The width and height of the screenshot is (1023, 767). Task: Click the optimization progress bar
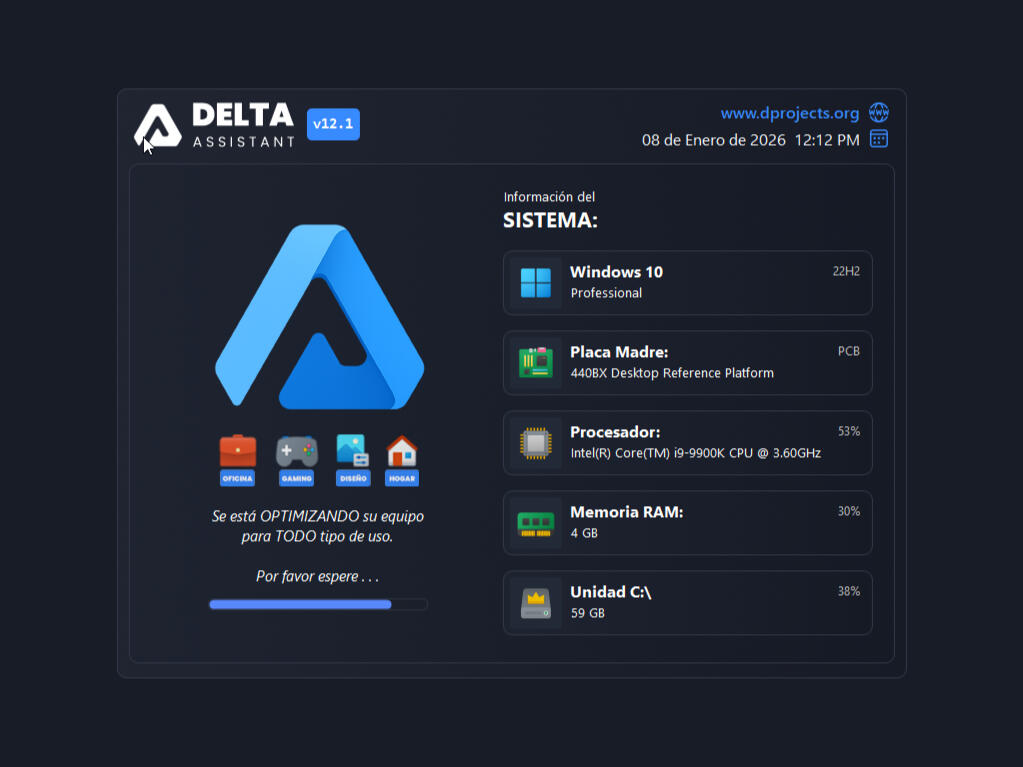tap(318, 604)
